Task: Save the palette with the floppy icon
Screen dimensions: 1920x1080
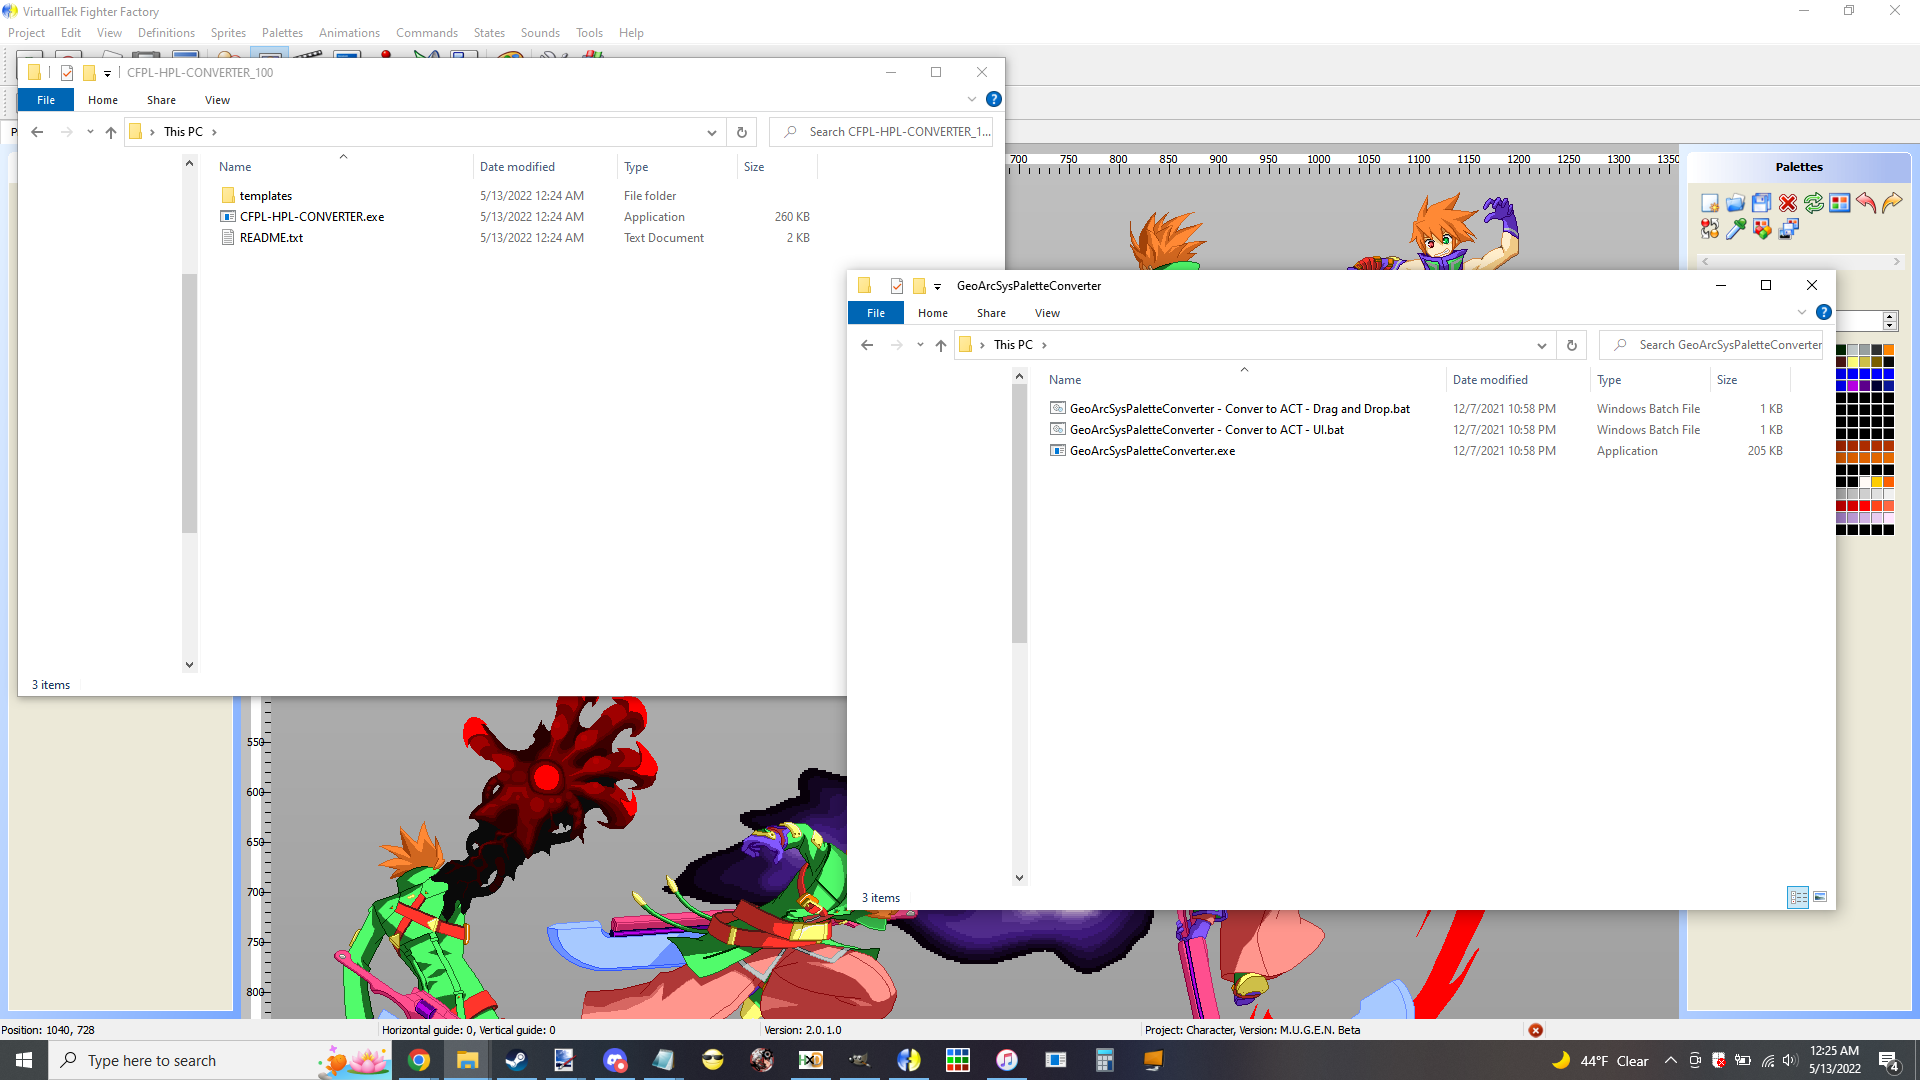Action: pyautogui.click(x=1761, y=203)
